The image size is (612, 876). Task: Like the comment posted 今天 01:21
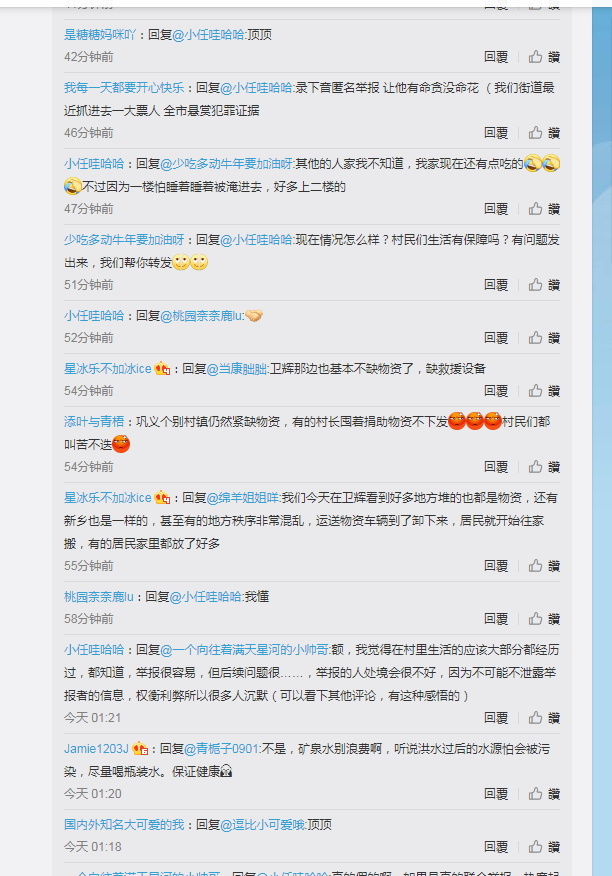[544, 718]
